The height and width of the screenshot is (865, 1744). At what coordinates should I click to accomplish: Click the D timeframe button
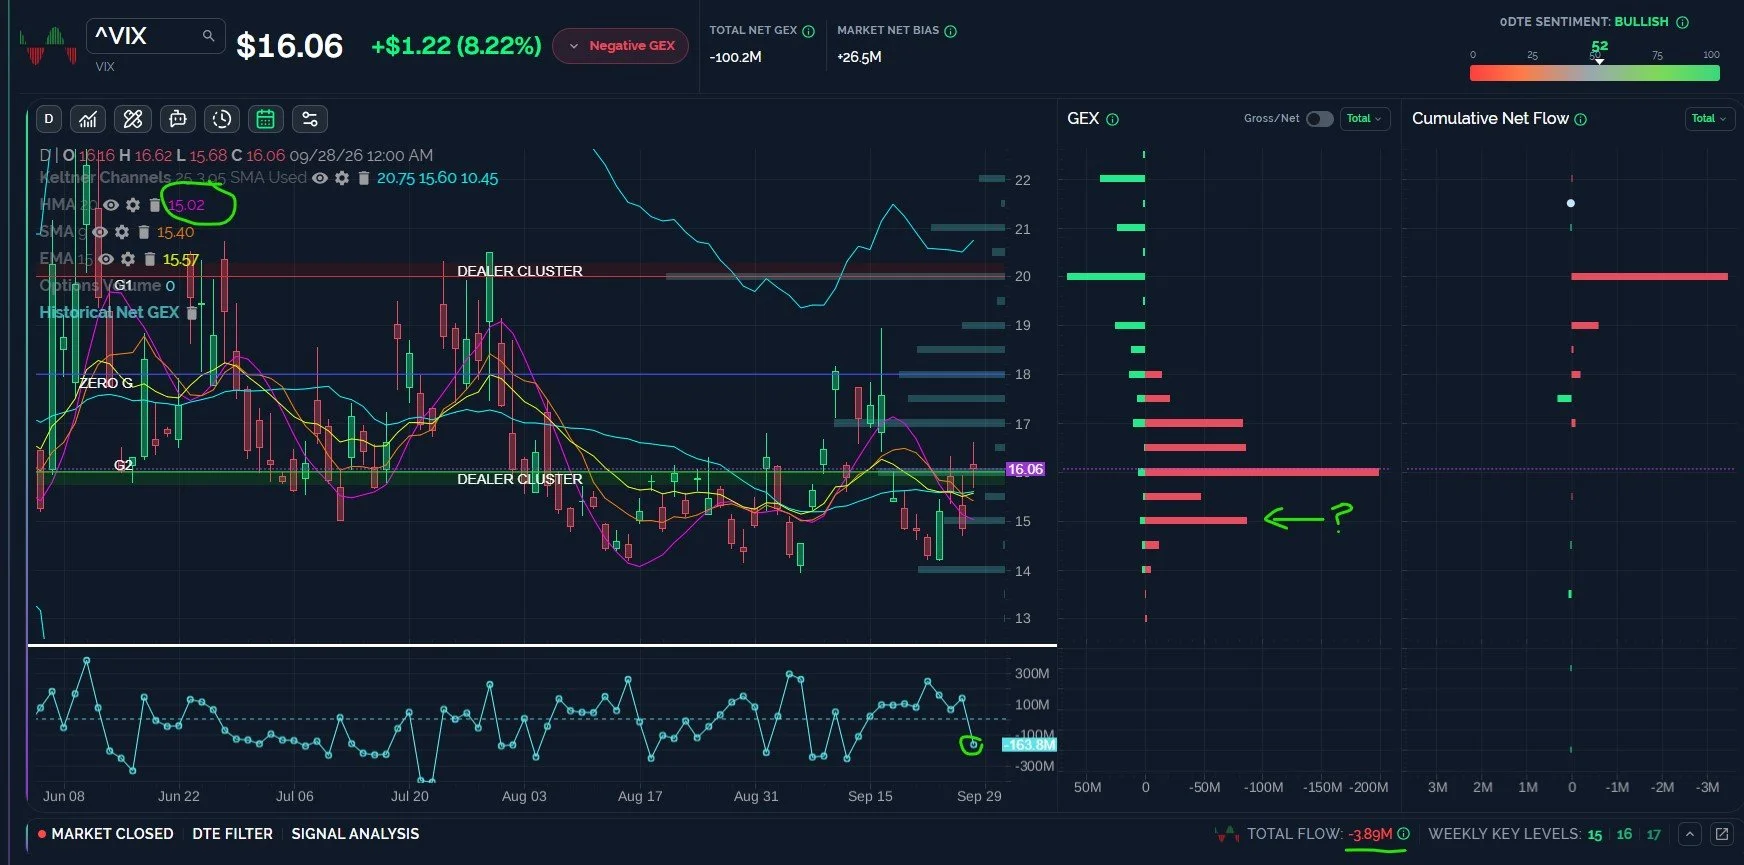point(49,119)
